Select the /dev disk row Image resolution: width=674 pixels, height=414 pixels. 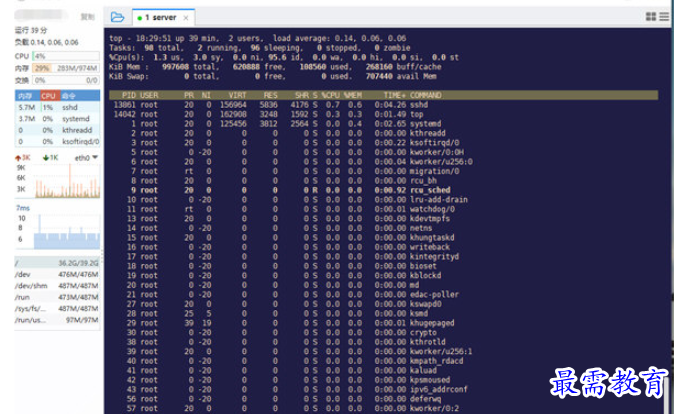(x=58, y=274)
